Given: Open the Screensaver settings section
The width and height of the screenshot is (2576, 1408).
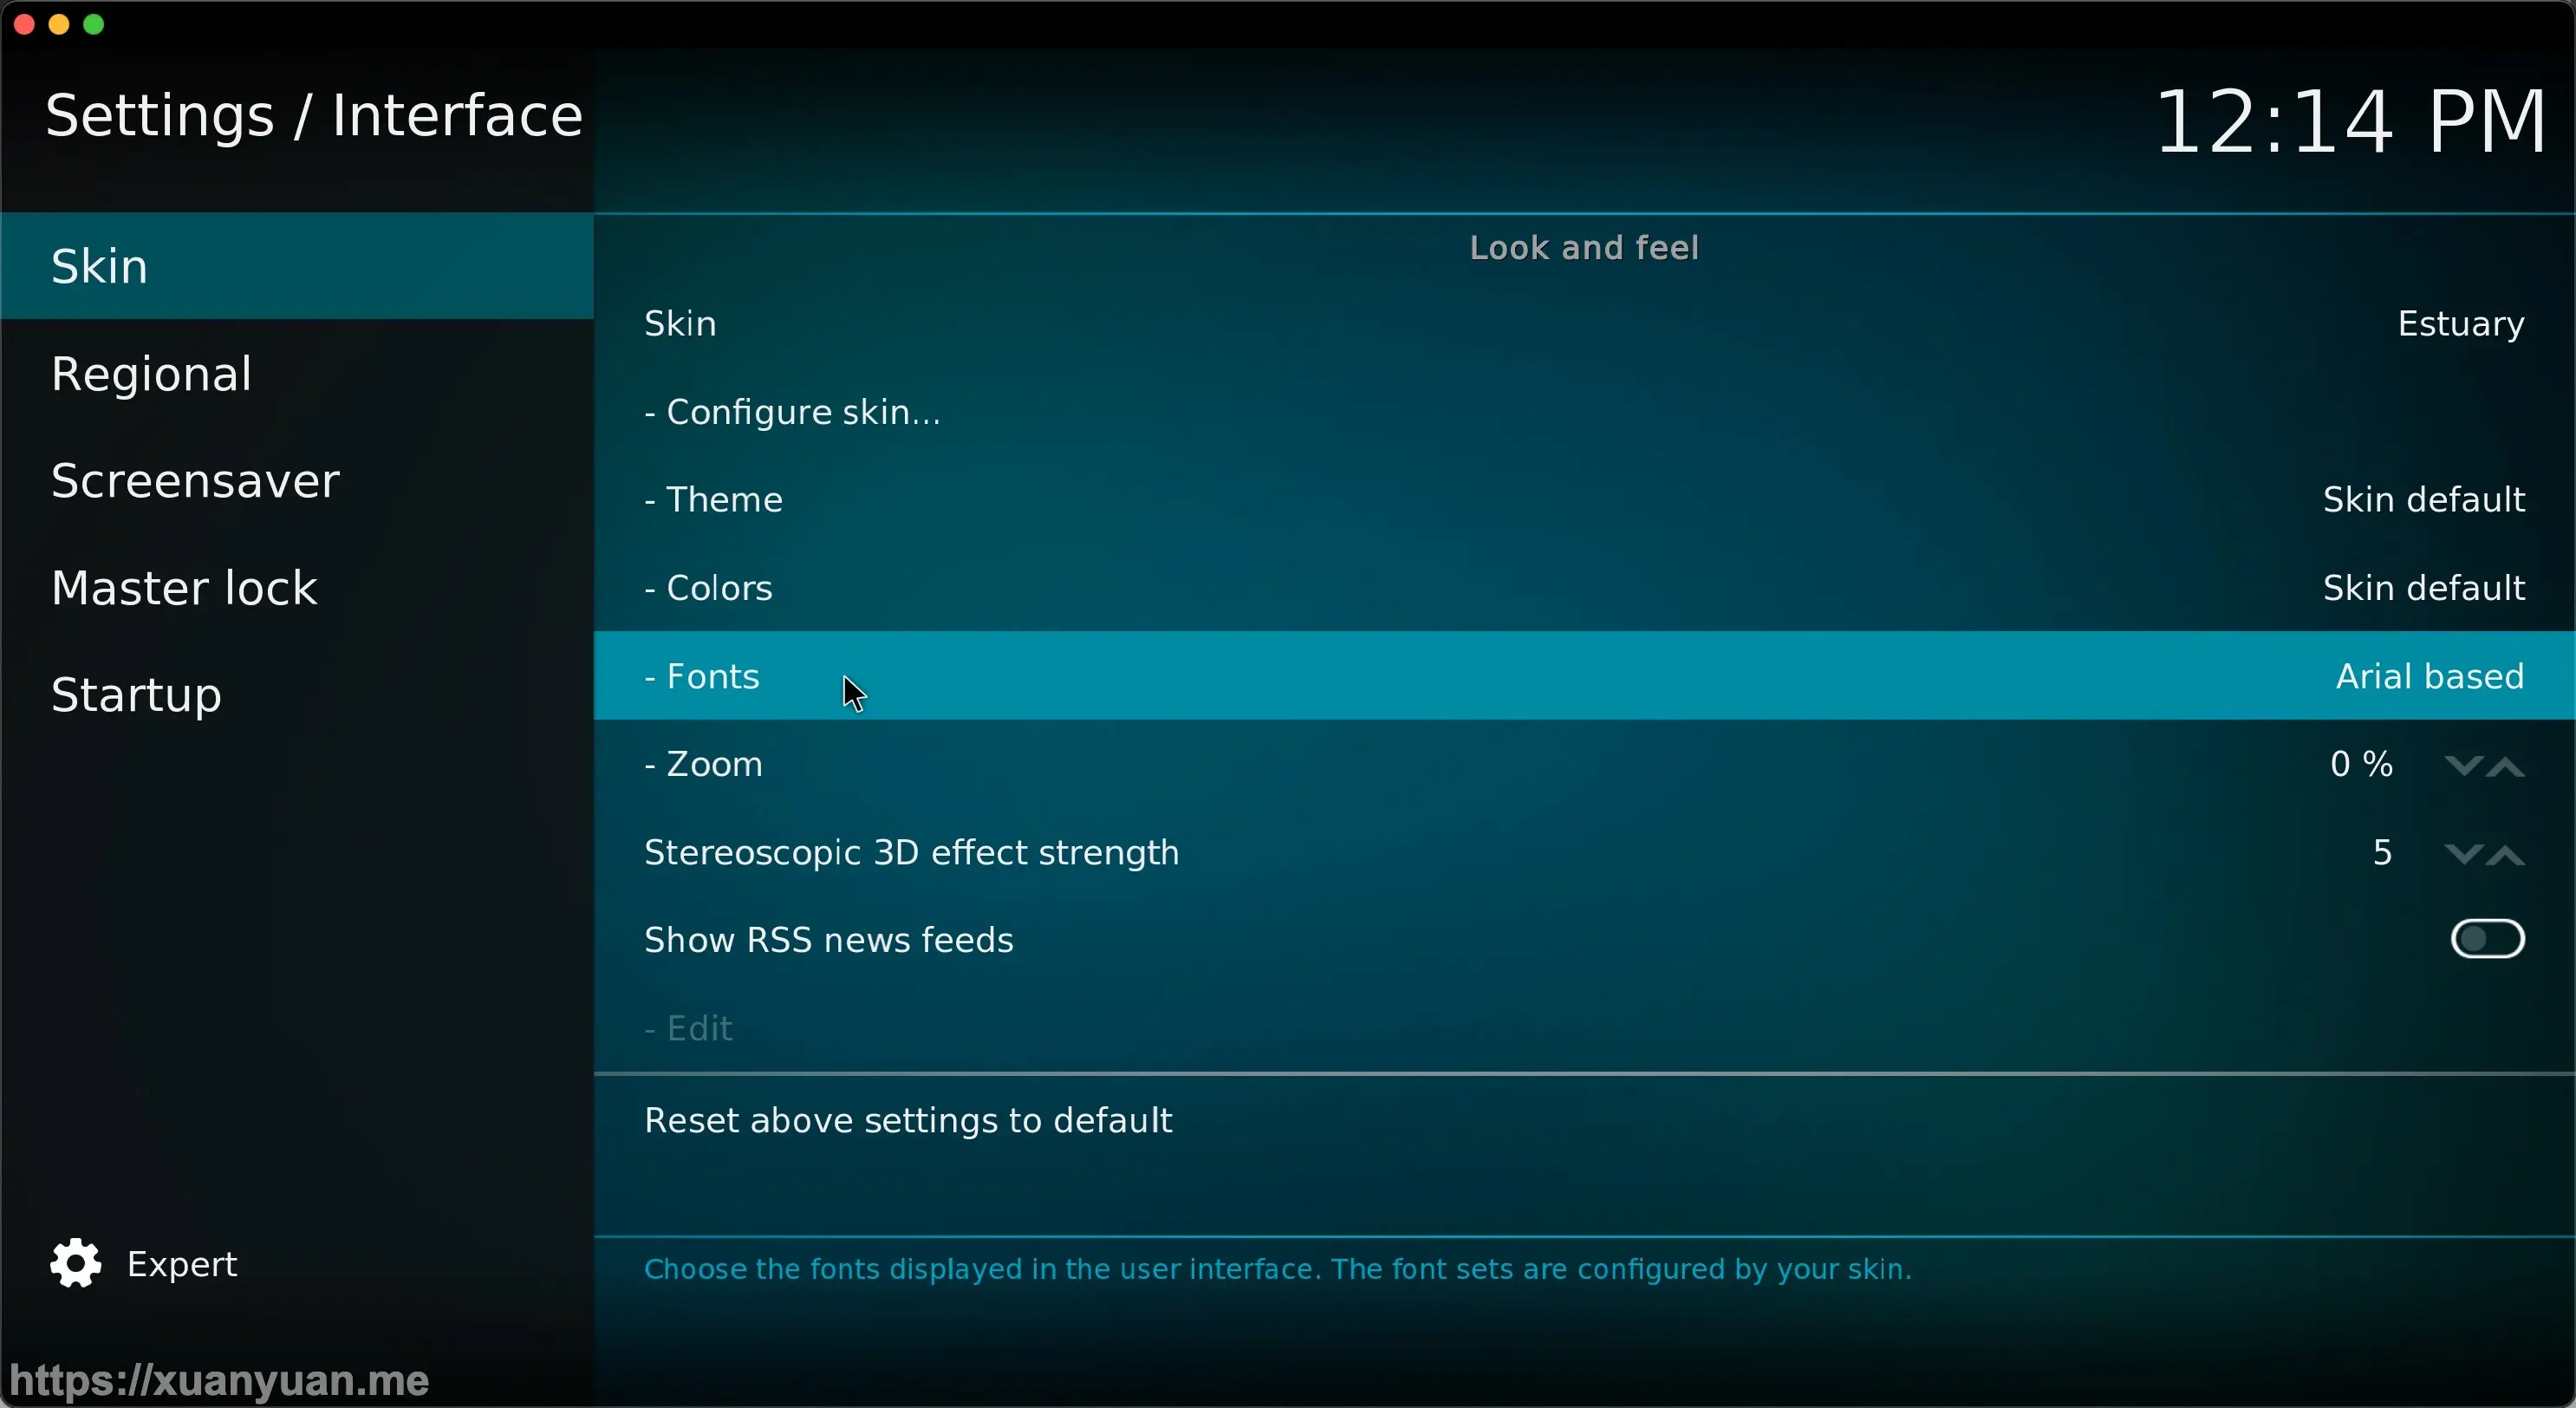Looking at the screenshot, I should [x=196, y=480].
